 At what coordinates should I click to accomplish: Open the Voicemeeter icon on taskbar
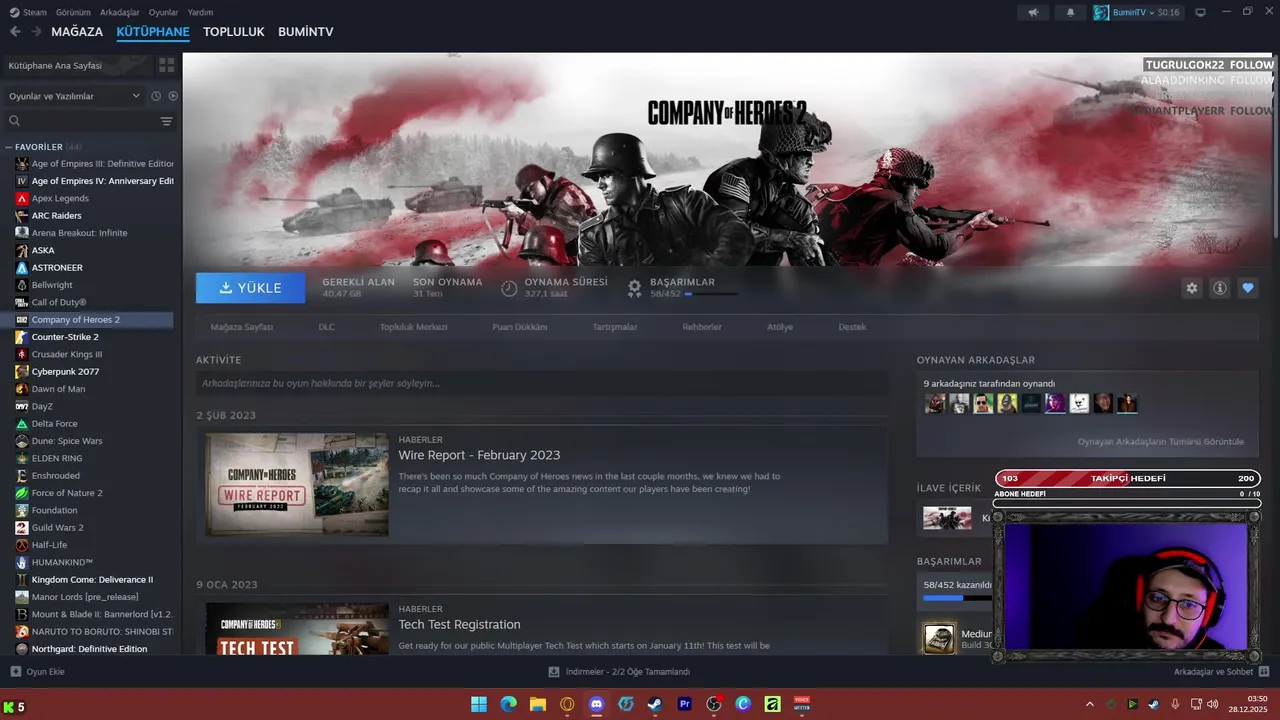(801, 704)
